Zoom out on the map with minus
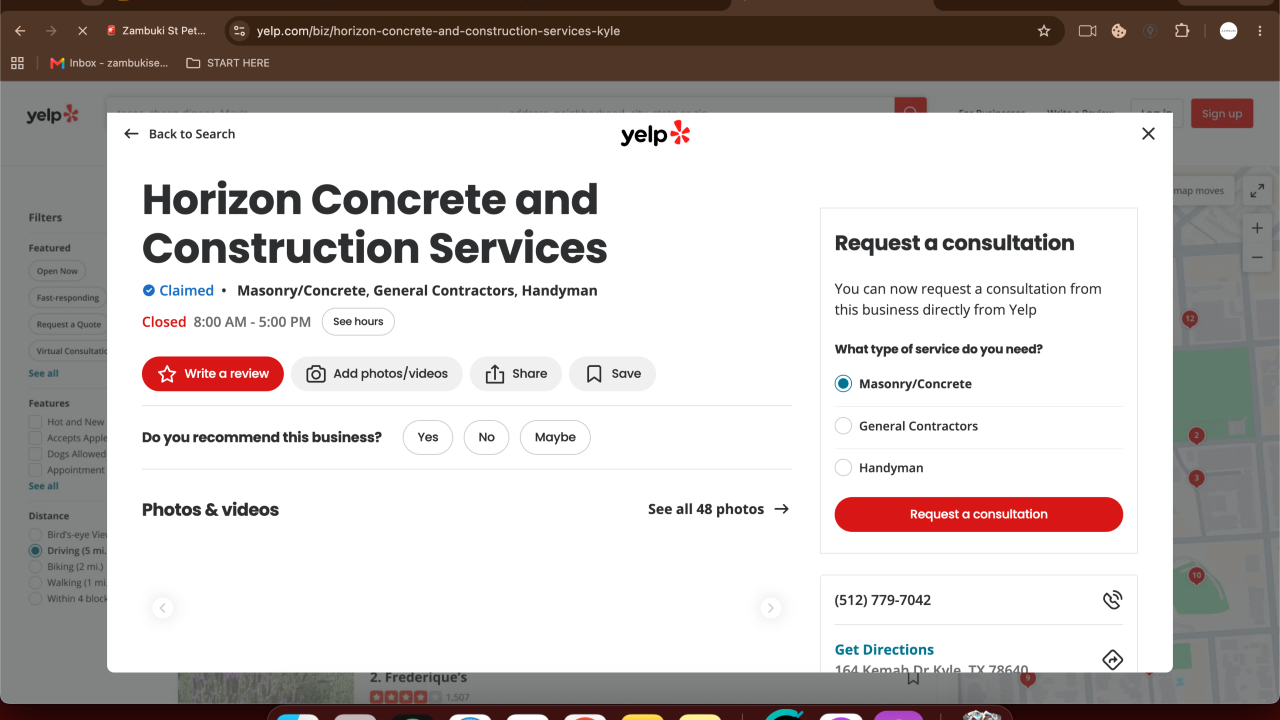 (1257, 258)
